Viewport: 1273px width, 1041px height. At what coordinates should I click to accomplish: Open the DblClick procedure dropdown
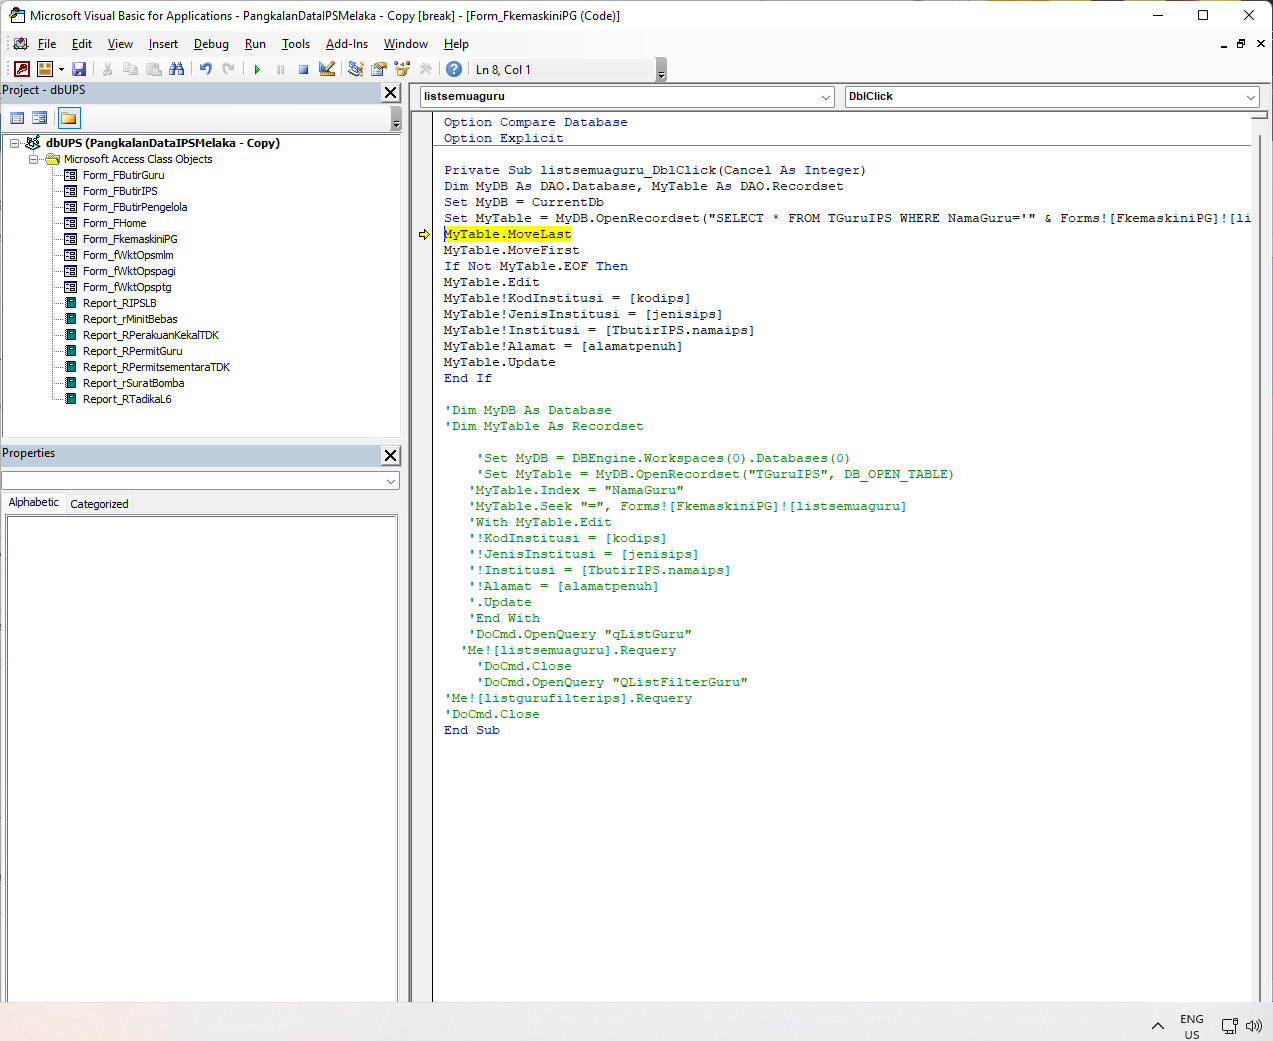(x=1250, y=97)
